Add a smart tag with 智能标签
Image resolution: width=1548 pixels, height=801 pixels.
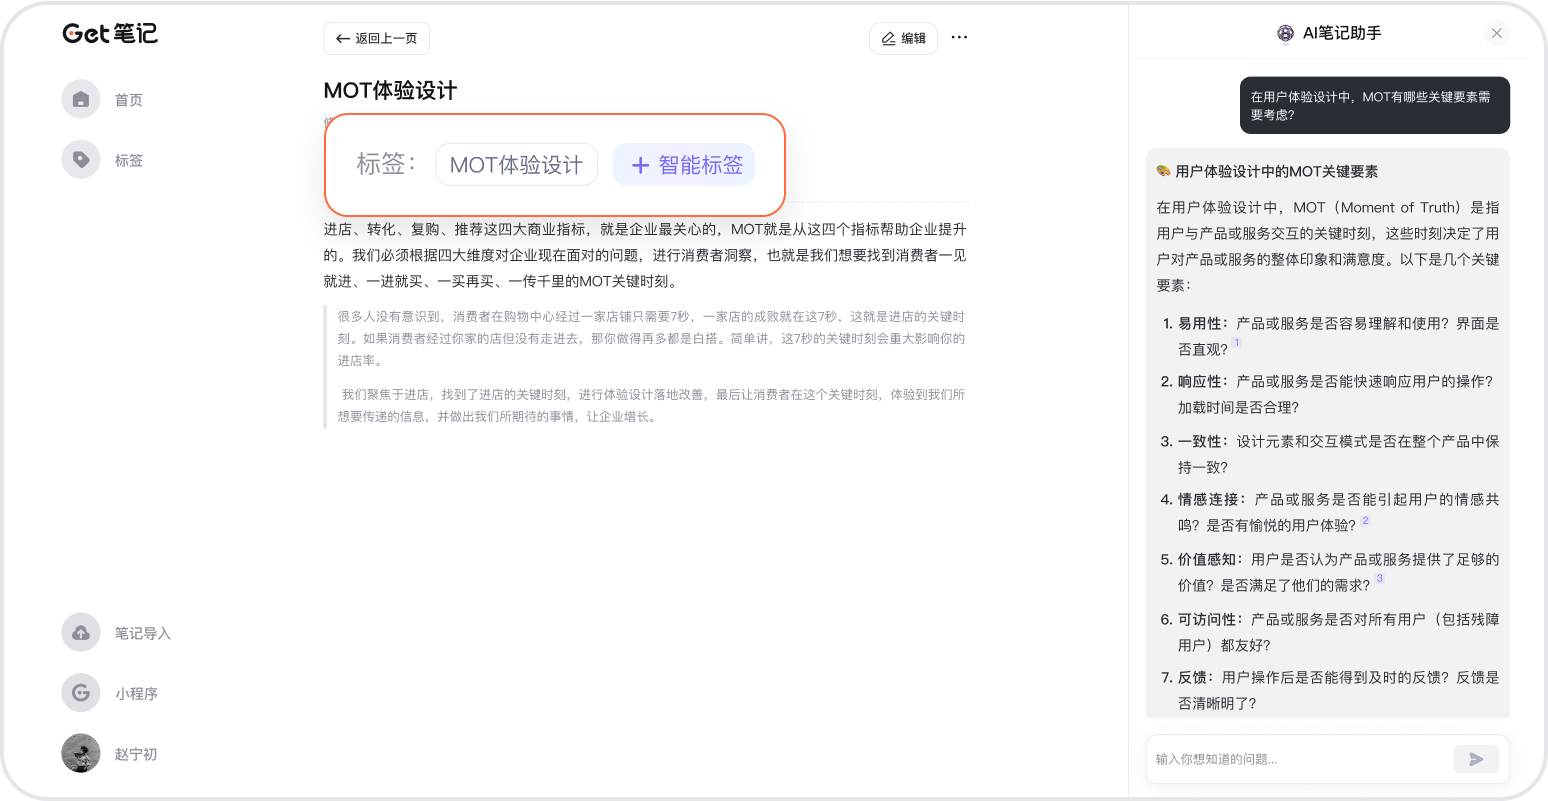click(684, 165)
